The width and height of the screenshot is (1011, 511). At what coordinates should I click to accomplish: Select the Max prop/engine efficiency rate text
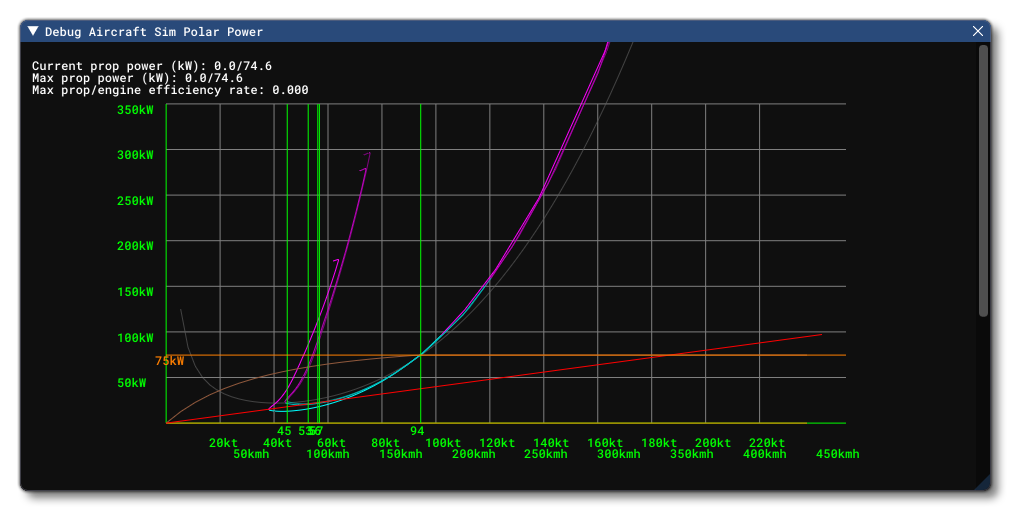click(x=170, y=90)
